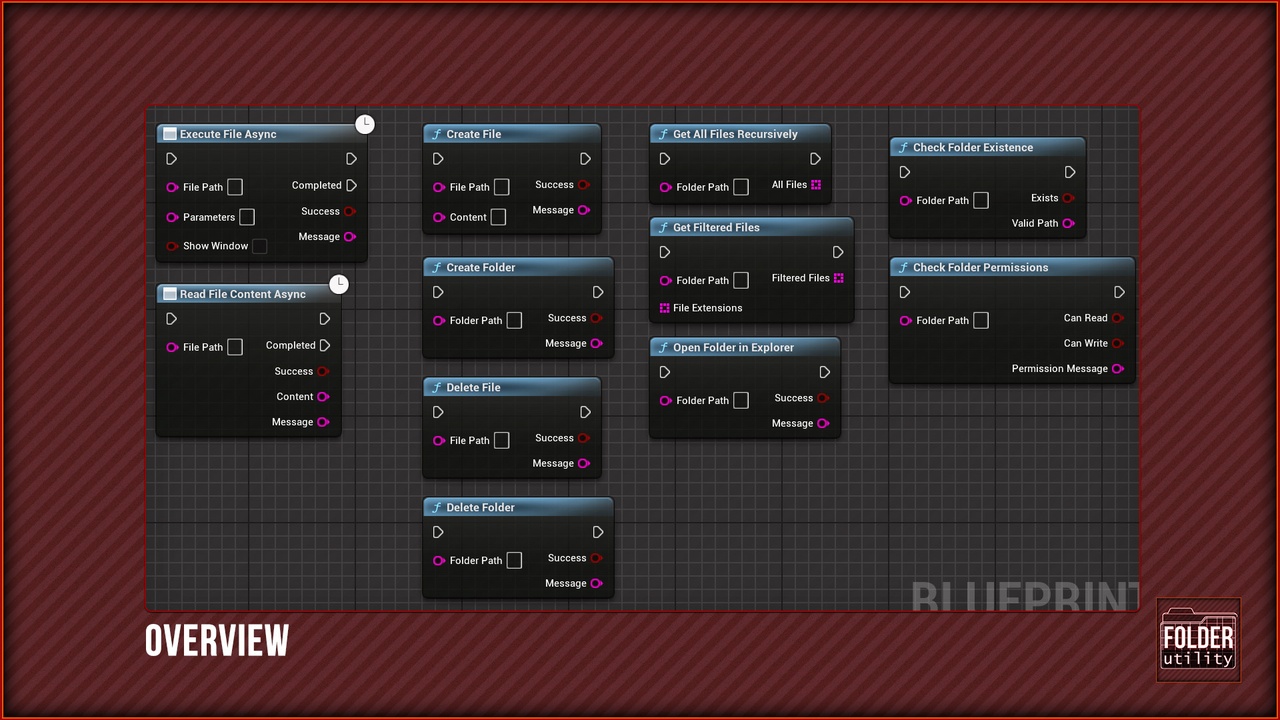This screenshot has height=720, width=1280.
Task: Click the Permission Message output pin
Action: point(1118,369)
